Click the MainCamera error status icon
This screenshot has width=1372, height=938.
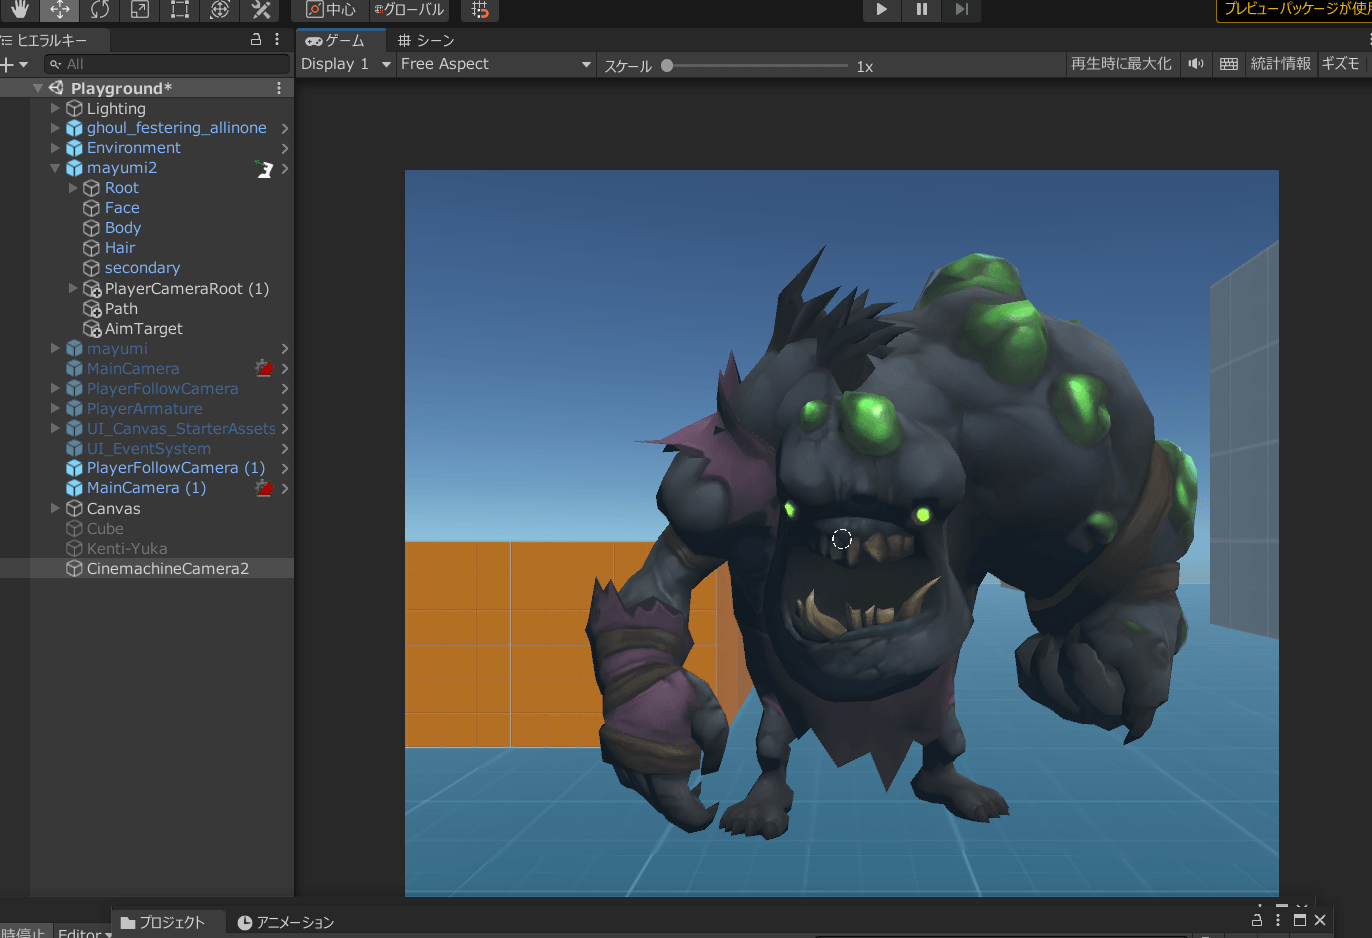coord(264,368)
